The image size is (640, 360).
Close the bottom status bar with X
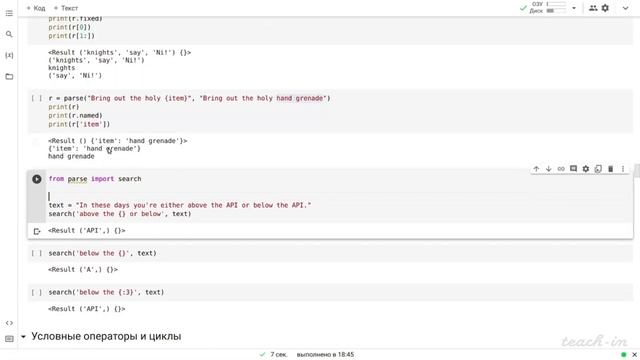(634, 355)
